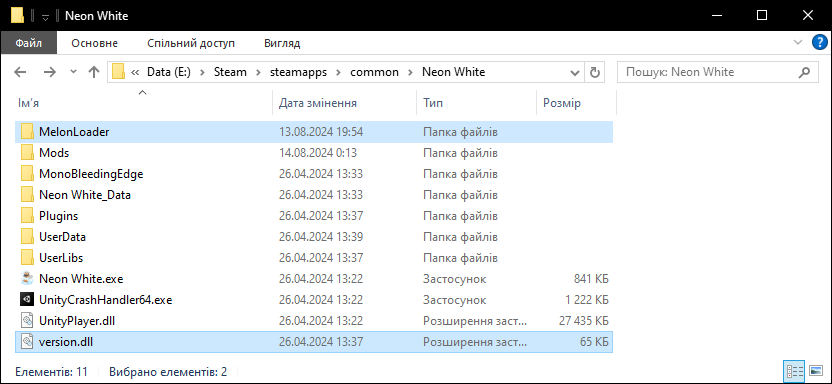This screenshot has width=832, height=384.
Task: Open the Help question mark icon
Action: click(820, 43)
